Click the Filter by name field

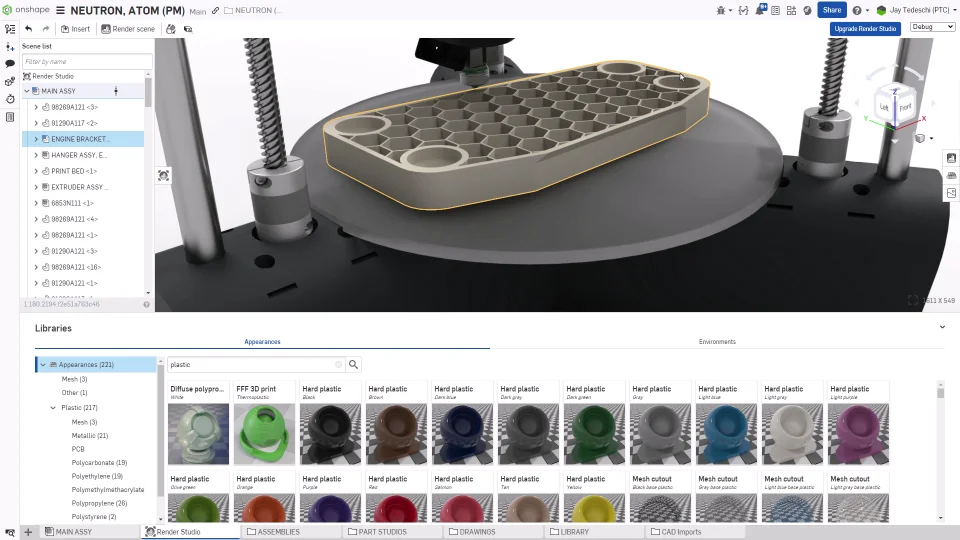[x=87, y=62]
